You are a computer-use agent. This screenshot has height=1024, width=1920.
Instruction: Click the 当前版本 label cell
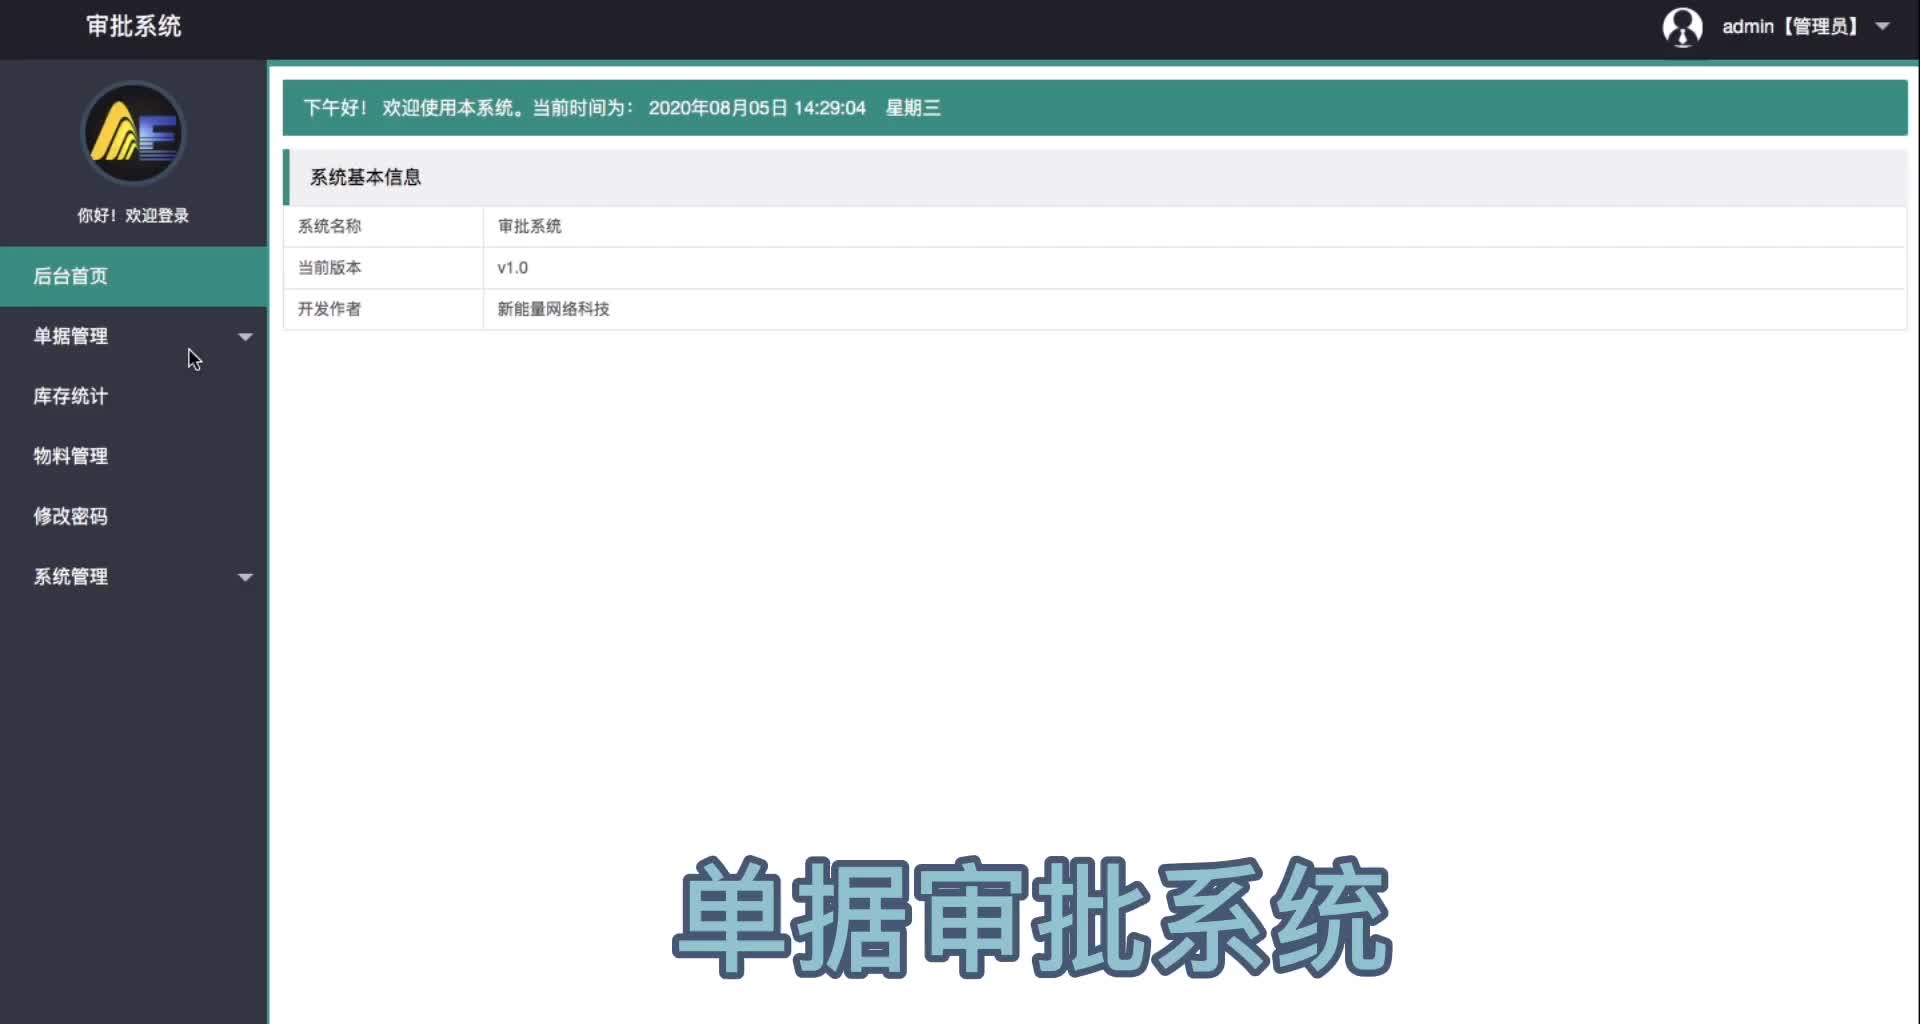tap(383, 268)
